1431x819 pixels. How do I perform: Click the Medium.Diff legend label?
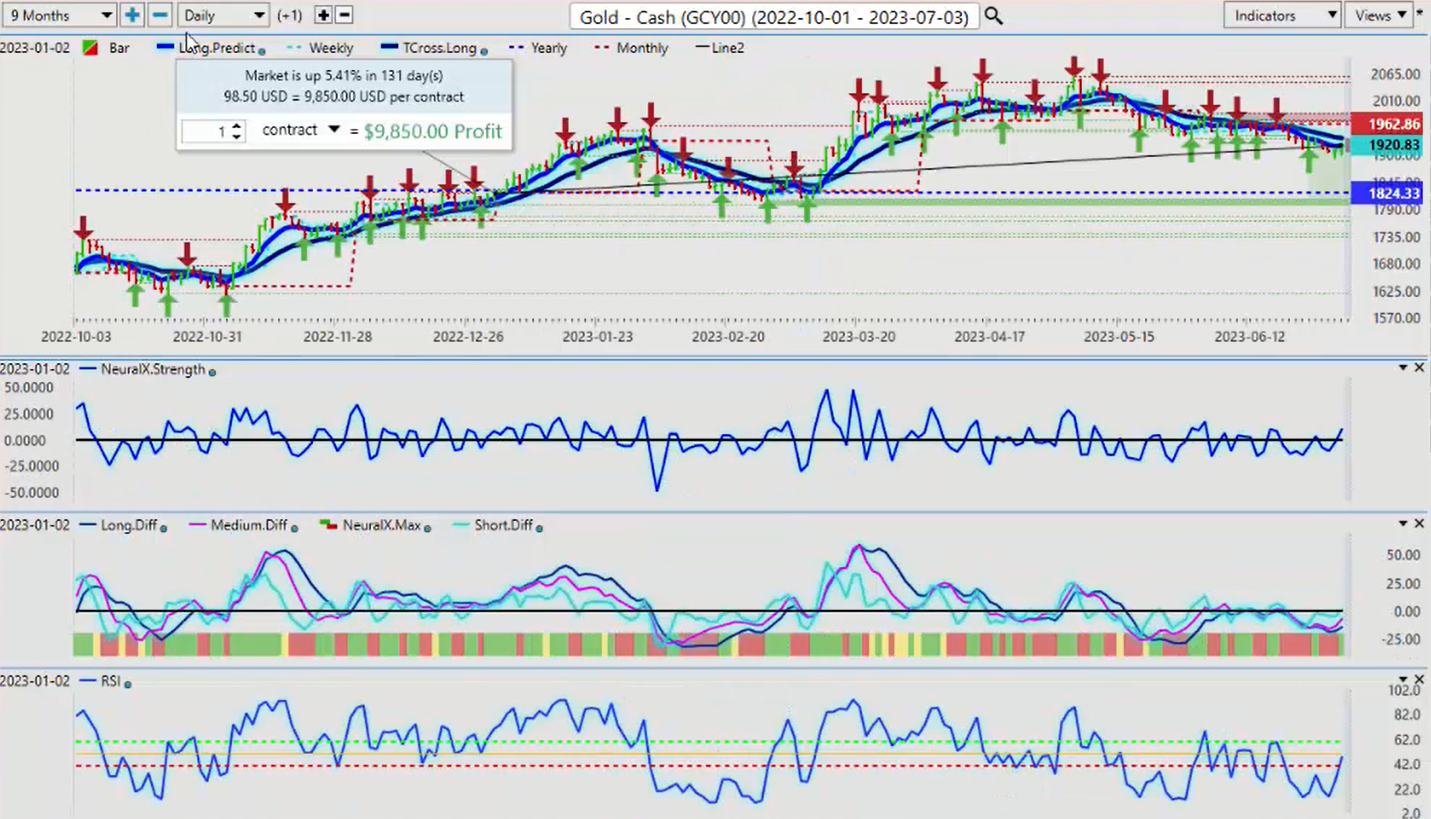tap(249, 525)
